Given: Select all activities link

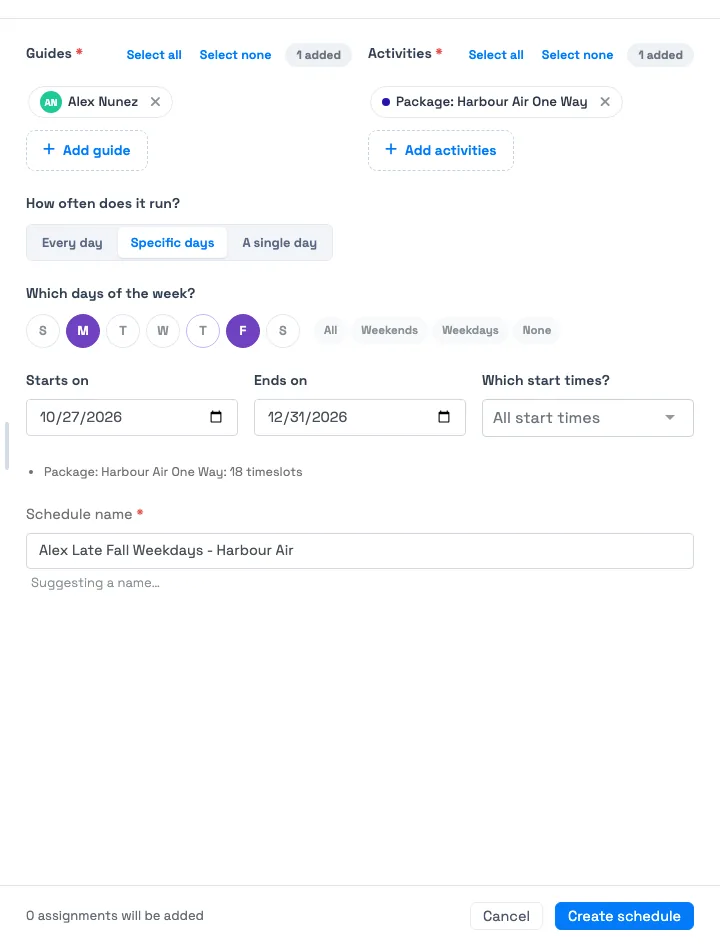Looking at the screenshot, I should pos(496,55).
